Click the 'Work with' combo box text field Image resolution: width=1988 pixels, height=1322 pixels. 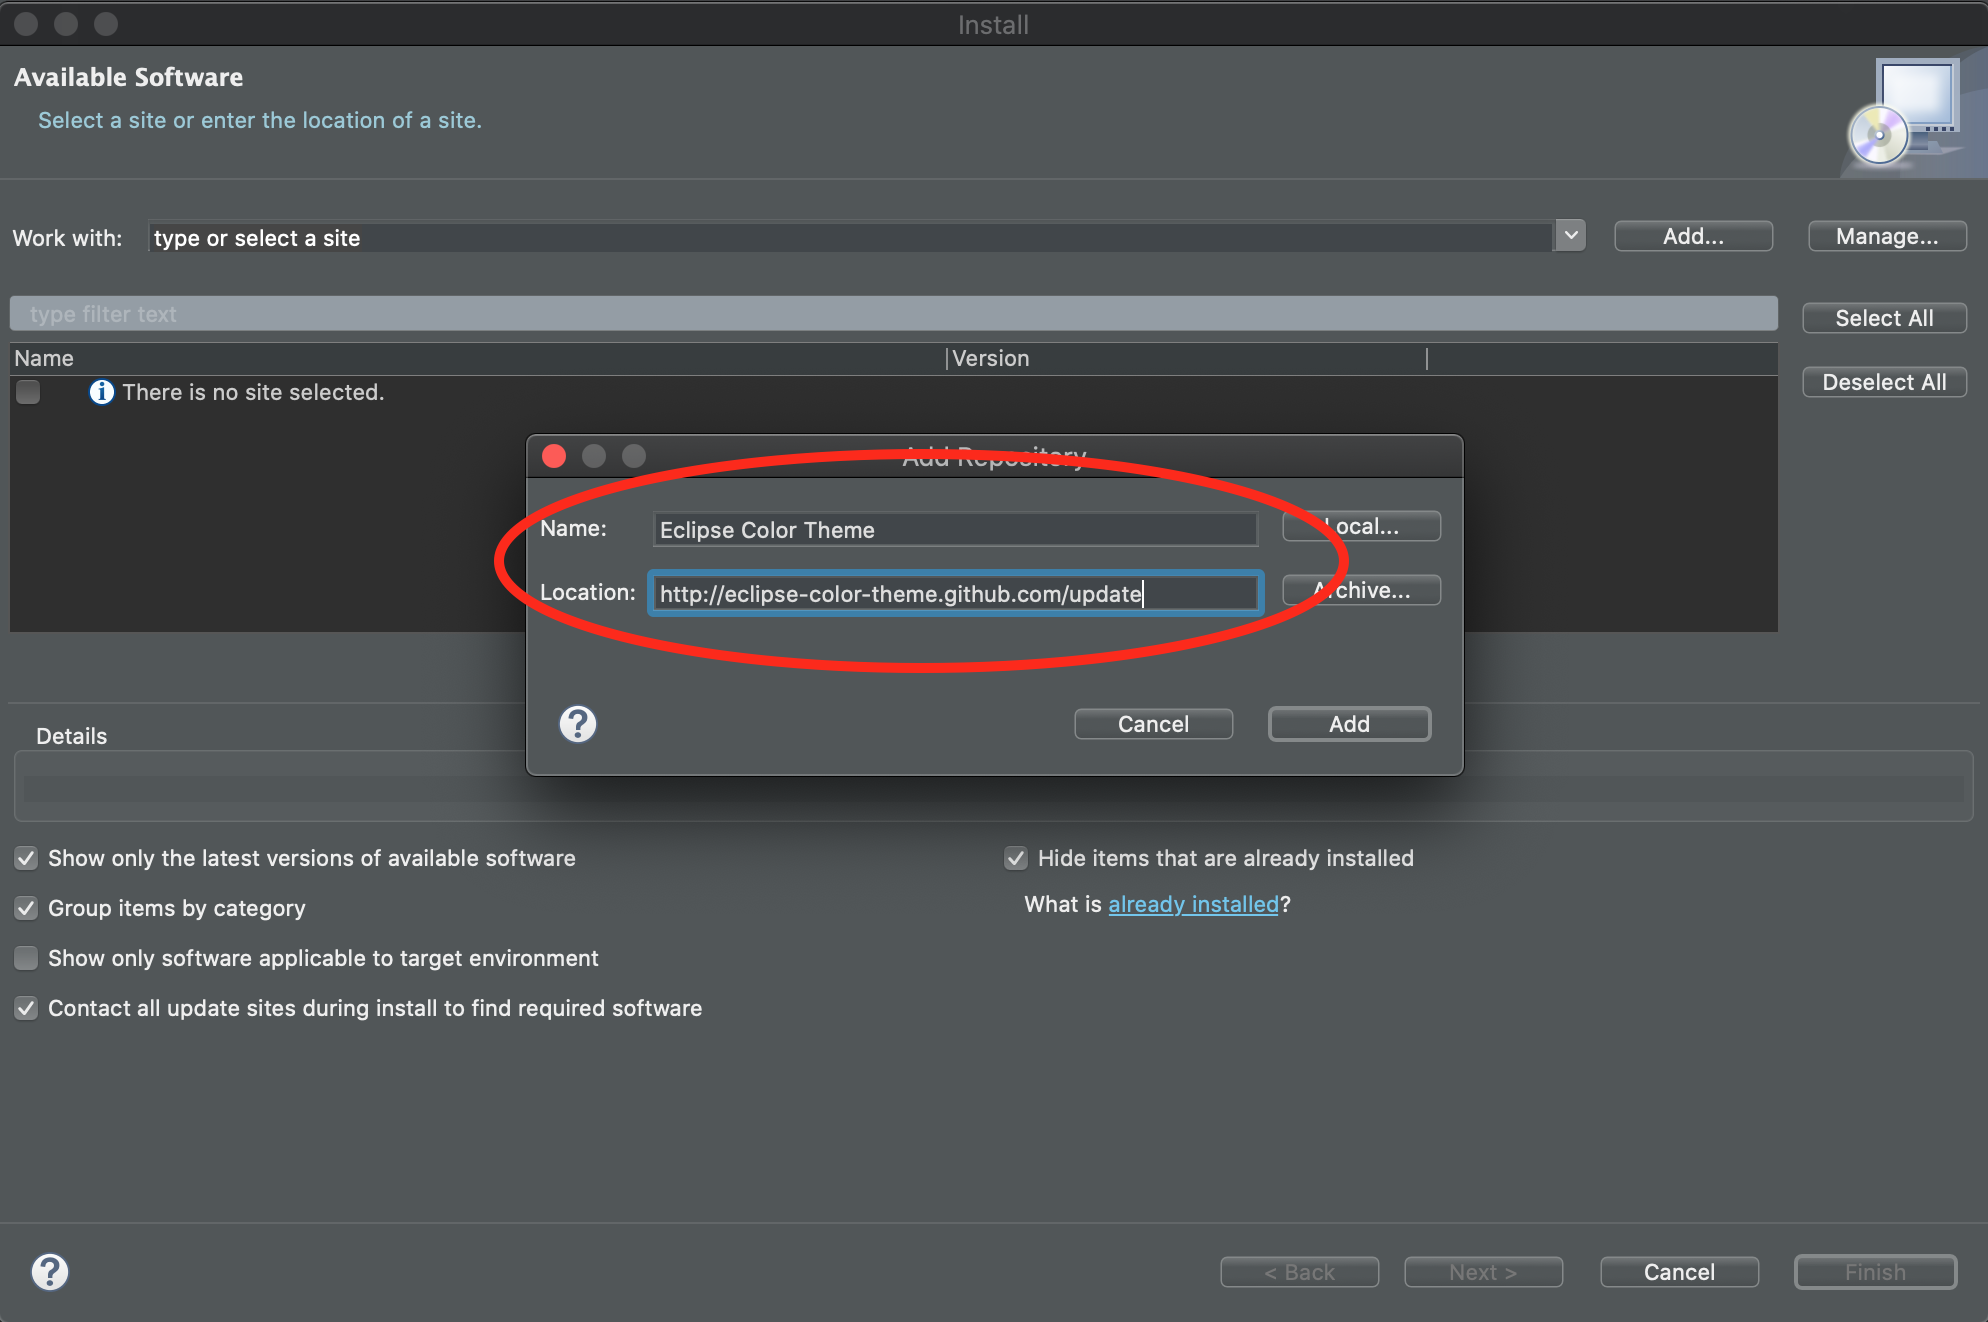pos(850,238)
